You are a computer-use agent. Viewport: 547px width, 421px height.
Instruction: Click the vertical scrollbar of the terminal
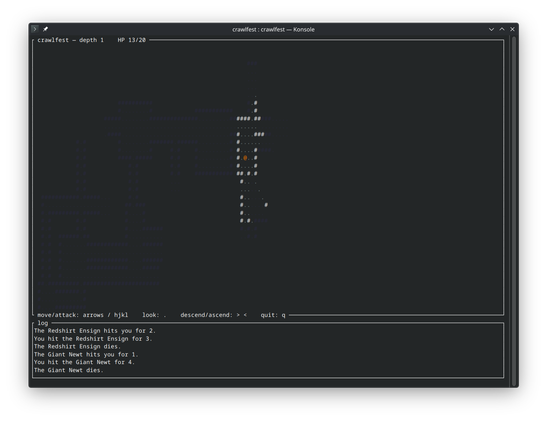(514, 211)
